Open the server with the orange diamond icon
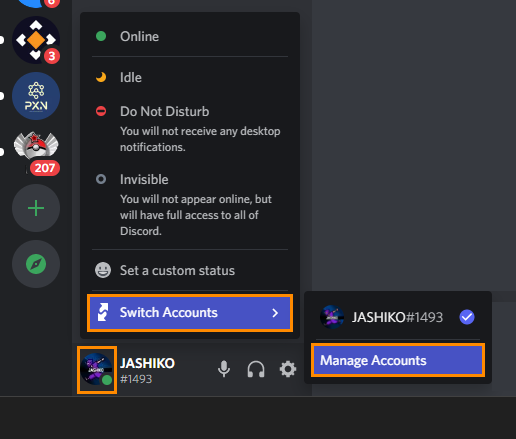 pyautogui.click(x=36, y=40)
